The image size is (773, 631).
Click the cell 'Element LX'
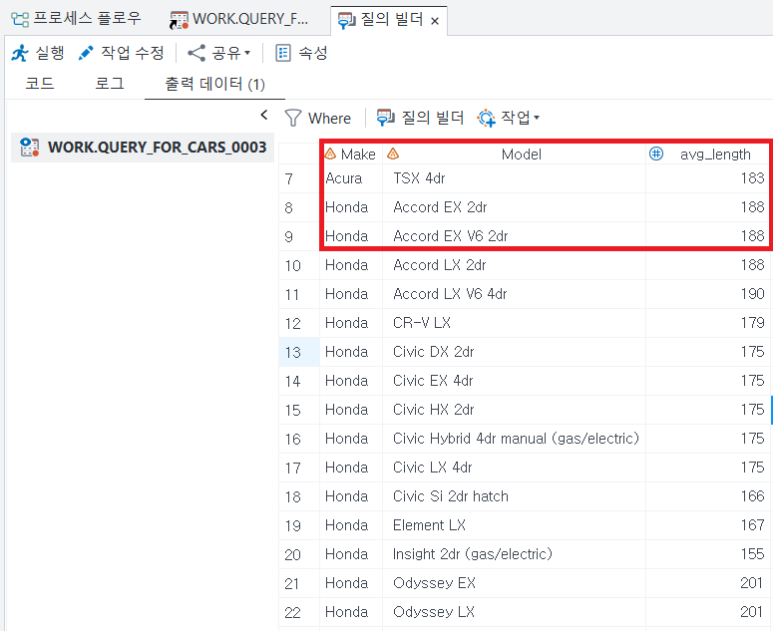(514, 526)
